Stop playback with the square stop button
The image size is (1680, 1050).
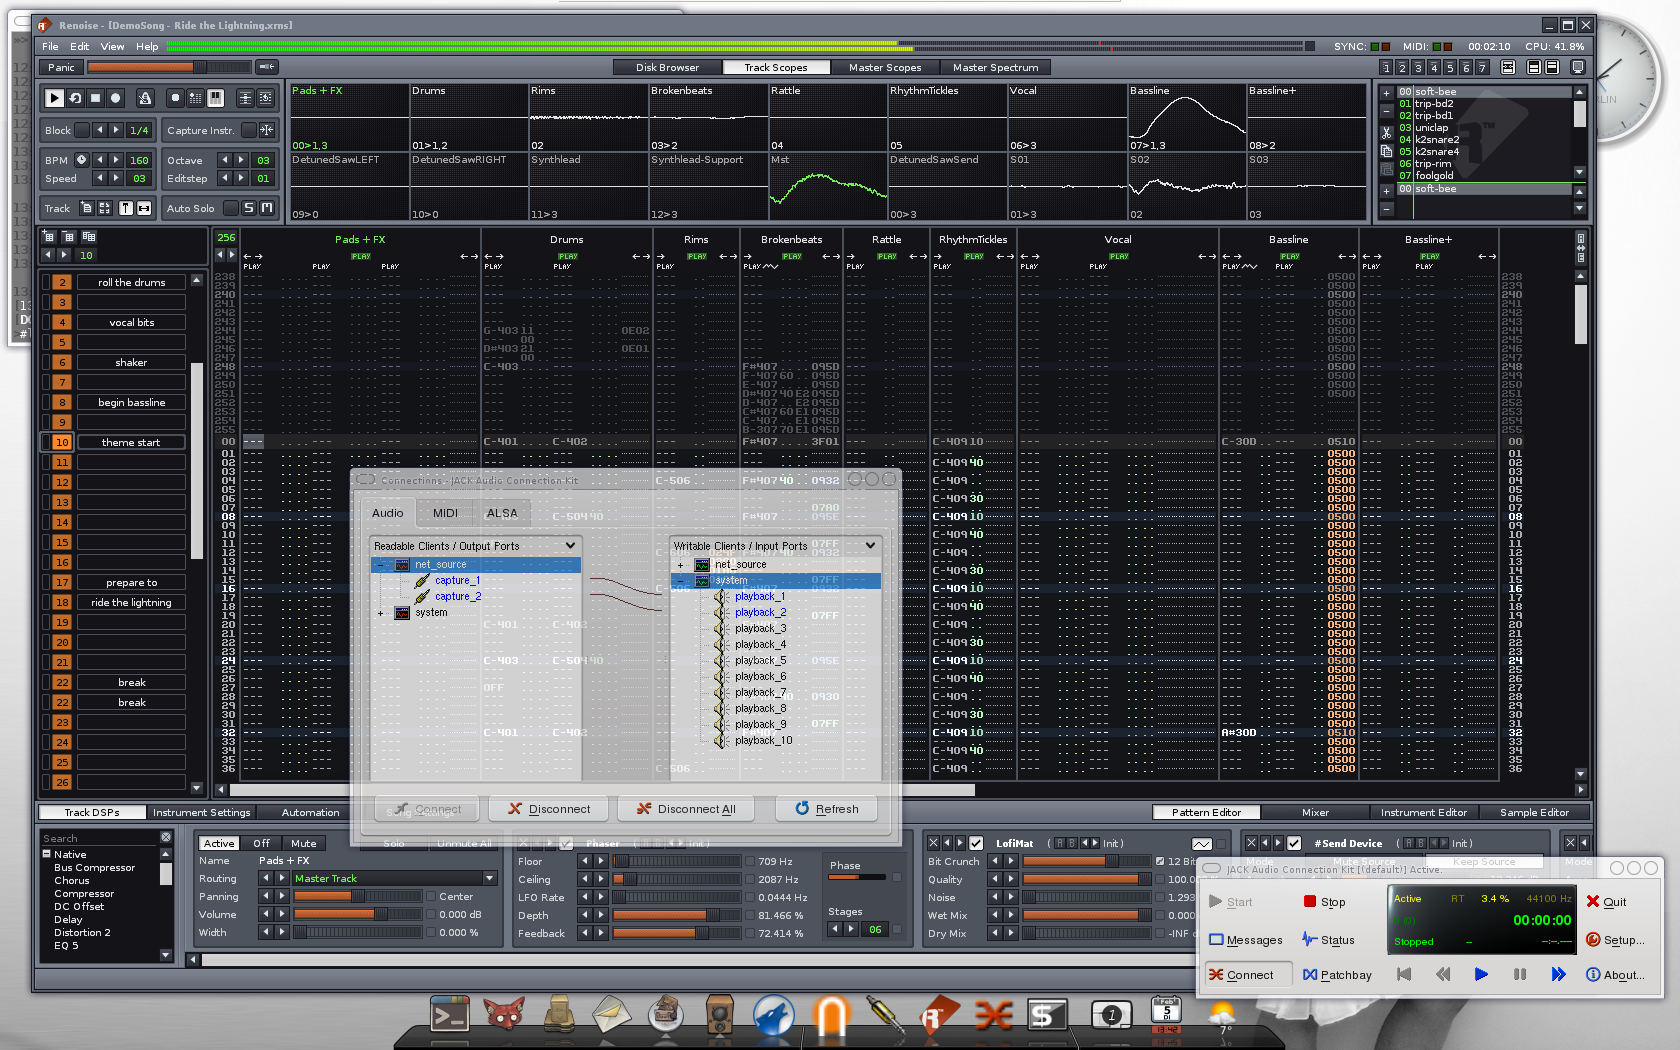[95, 98]
